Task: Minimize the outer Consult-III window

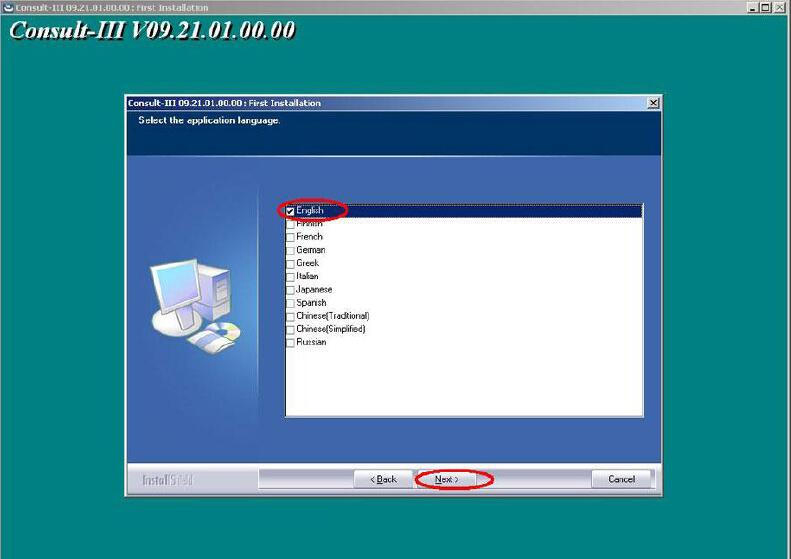Action: (753, 7)
